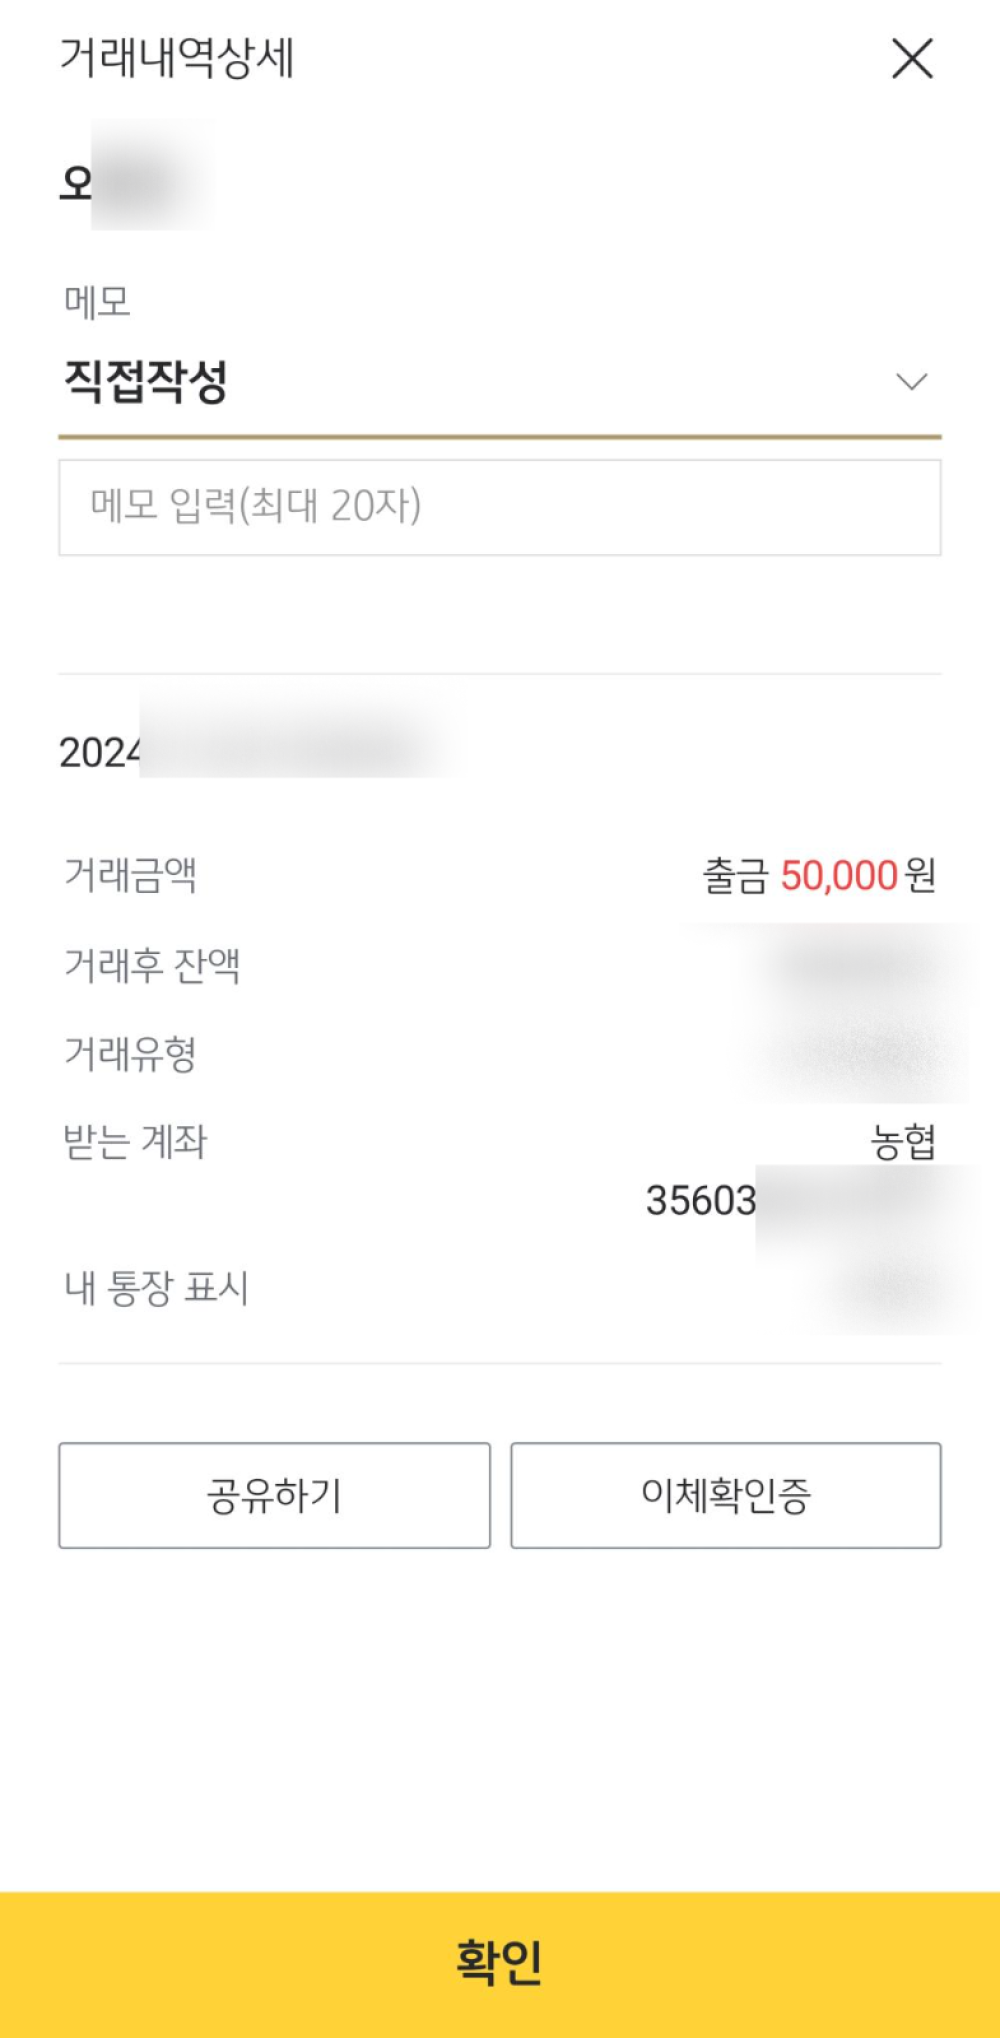Click the 내 통장 표시 label
Viewport: 1000px width, 2038px height.
tap(156, 1288)
